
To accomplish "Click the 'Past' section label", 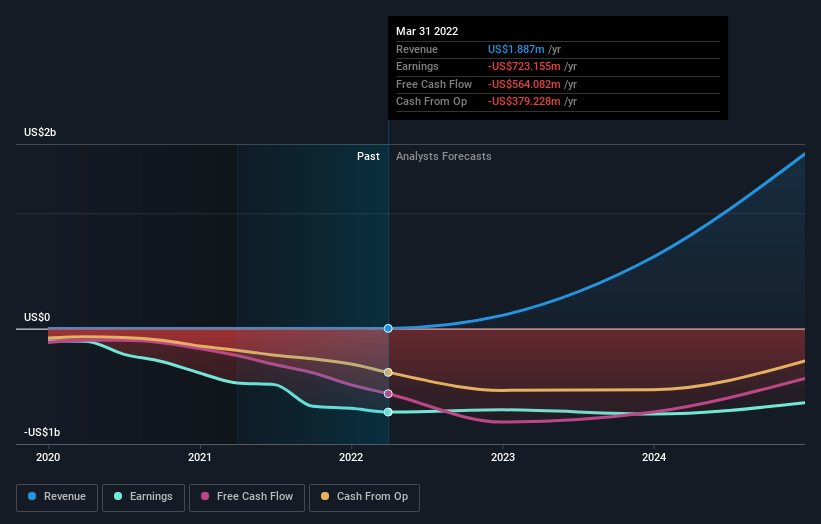I will (x=368, y=156).
